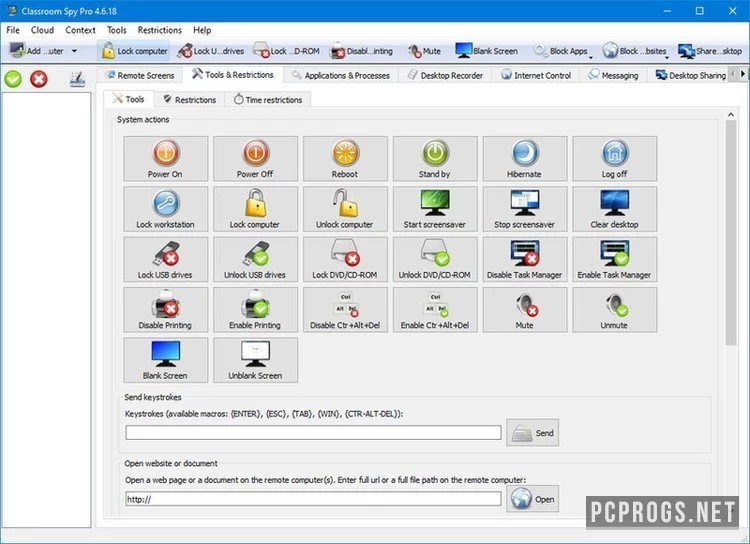This screenshot has width=750, height=544.
Task: Open the Add computer dropdown arrow
Action: click(74, 51)
